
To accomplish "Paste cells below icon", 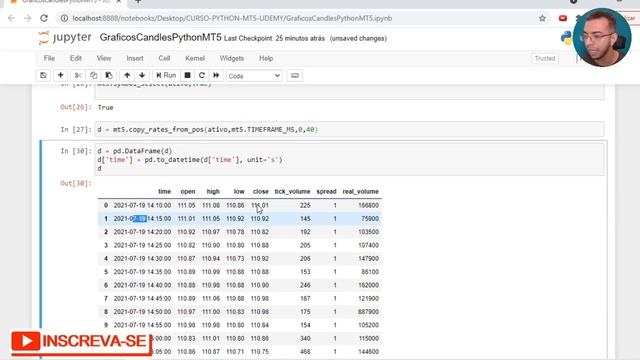I will point(109,76).
